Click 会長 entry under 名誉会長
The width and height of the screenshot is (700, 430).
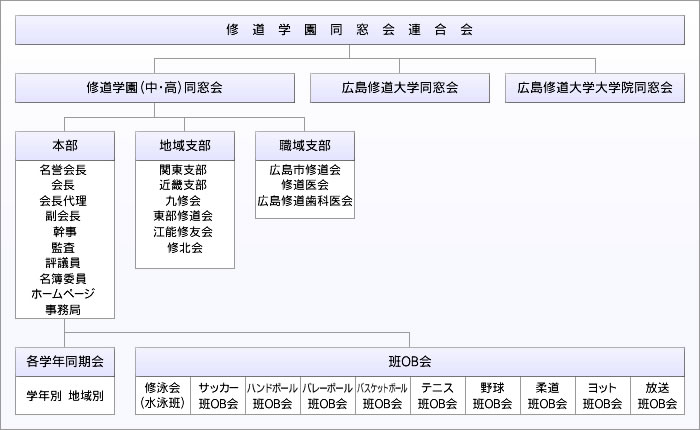point(63,185)
